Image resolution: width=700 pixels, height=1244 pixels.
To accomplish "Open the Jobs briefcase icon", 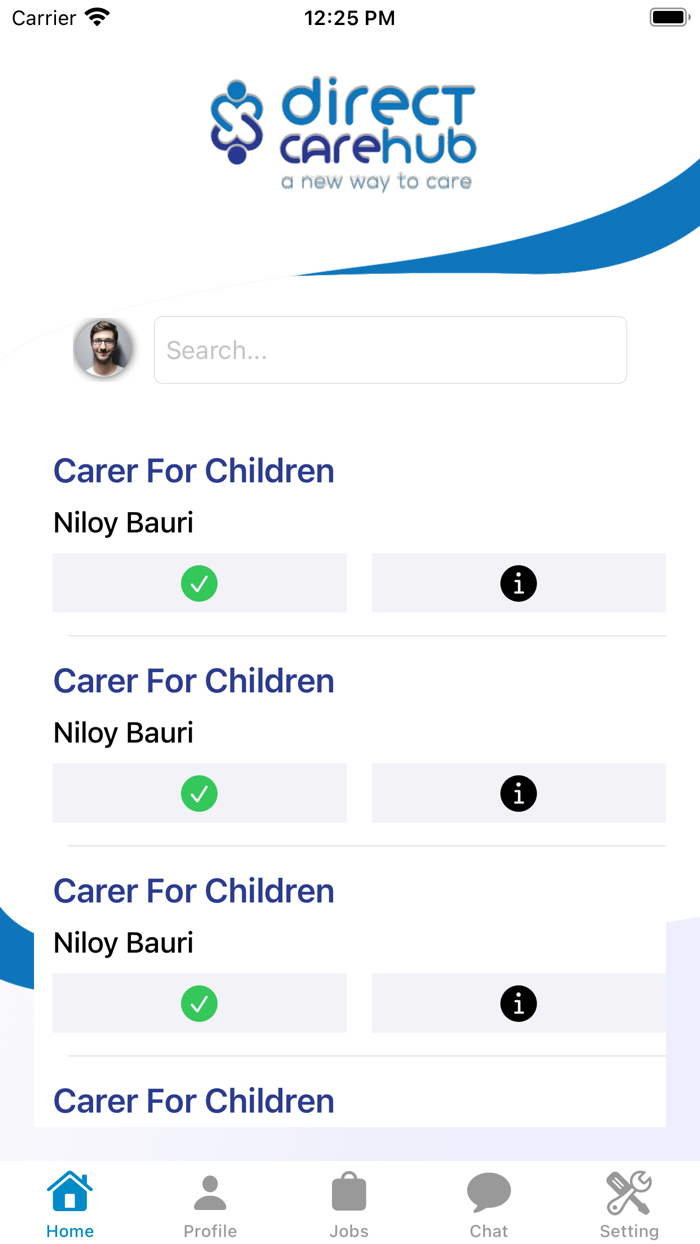I will coord(349,1190).
